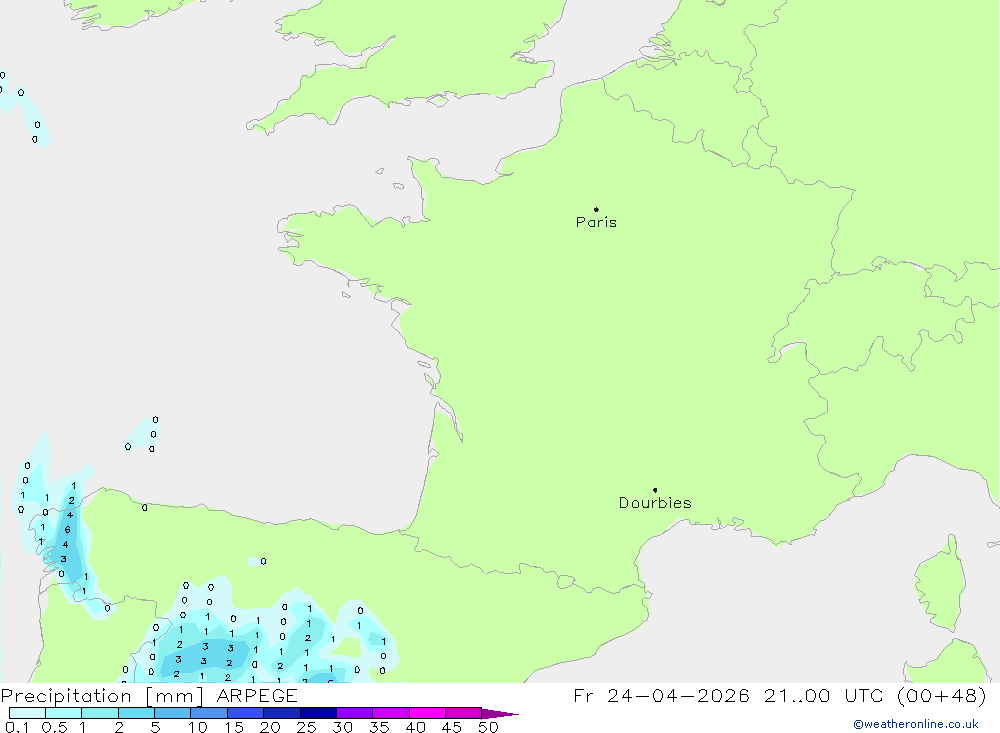
Task: Click the '6' mm precipitation value
Action: [x=67, y=530]
